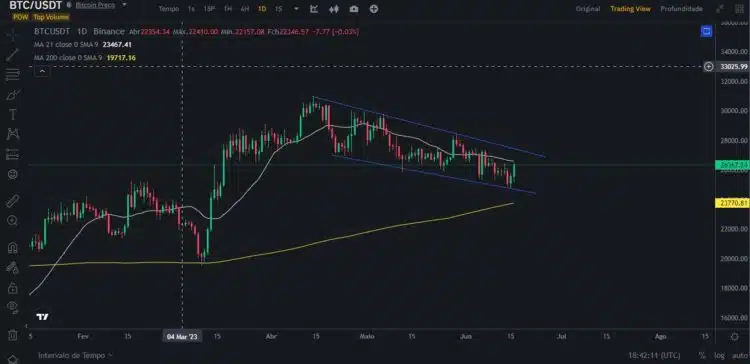
Task: Click the 33025.99 price axis label
Action: tap(733, 66)
